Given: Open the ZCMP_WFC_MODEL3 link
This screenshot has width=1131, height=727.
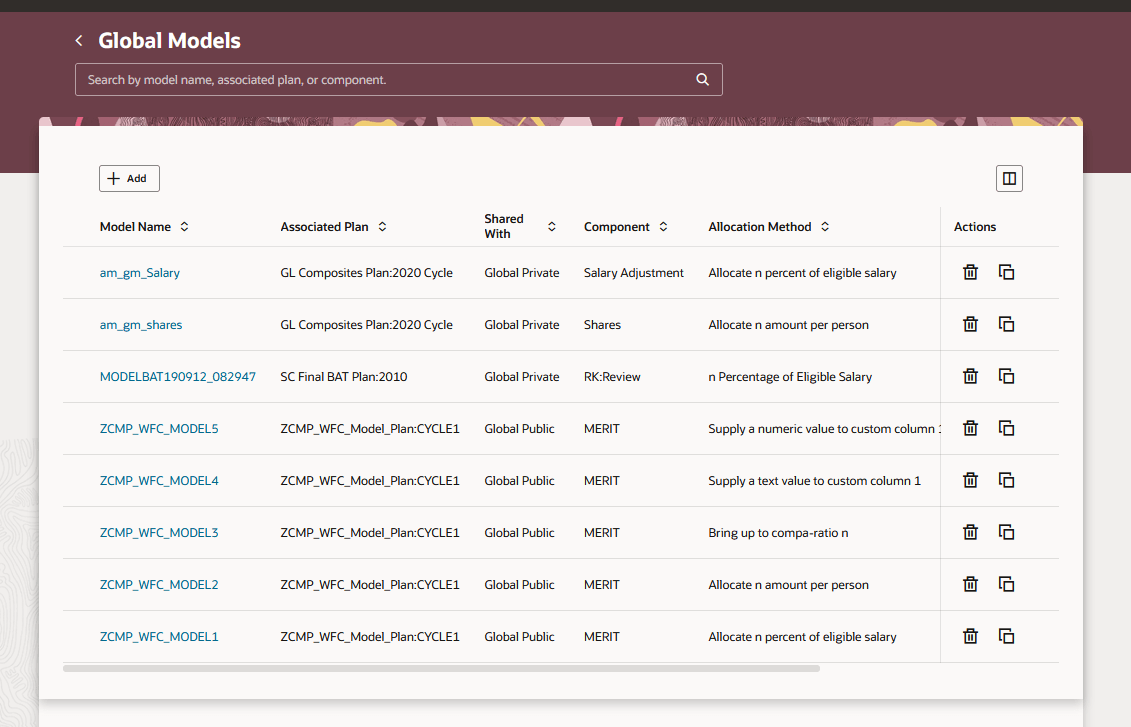Looking at the screenshot, I should [x=159, y=532].
